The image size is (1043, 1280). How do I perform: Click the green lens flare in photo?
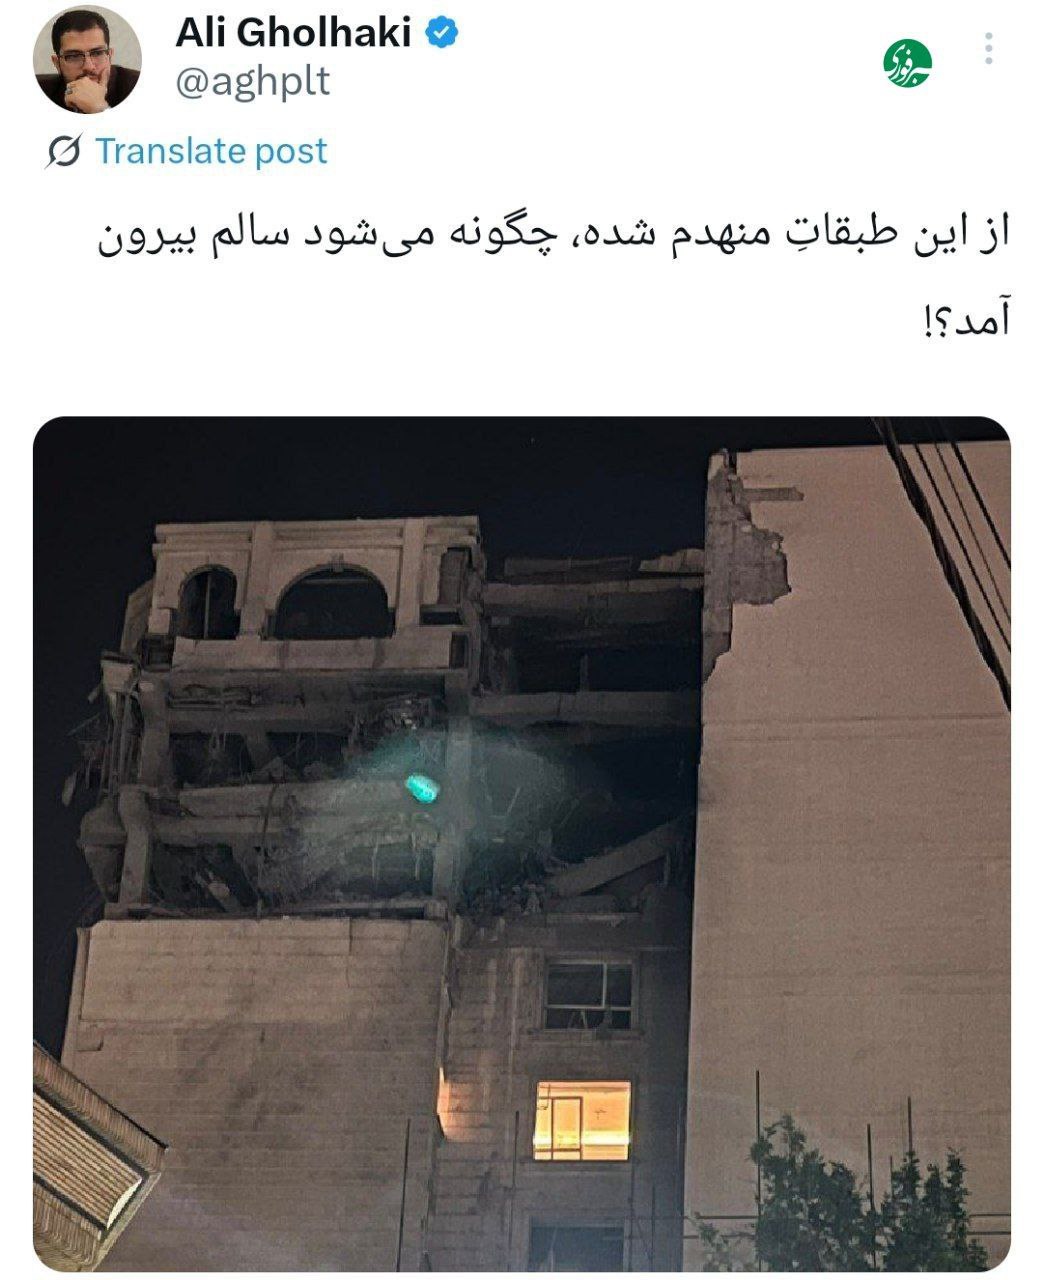coord(421,789)
